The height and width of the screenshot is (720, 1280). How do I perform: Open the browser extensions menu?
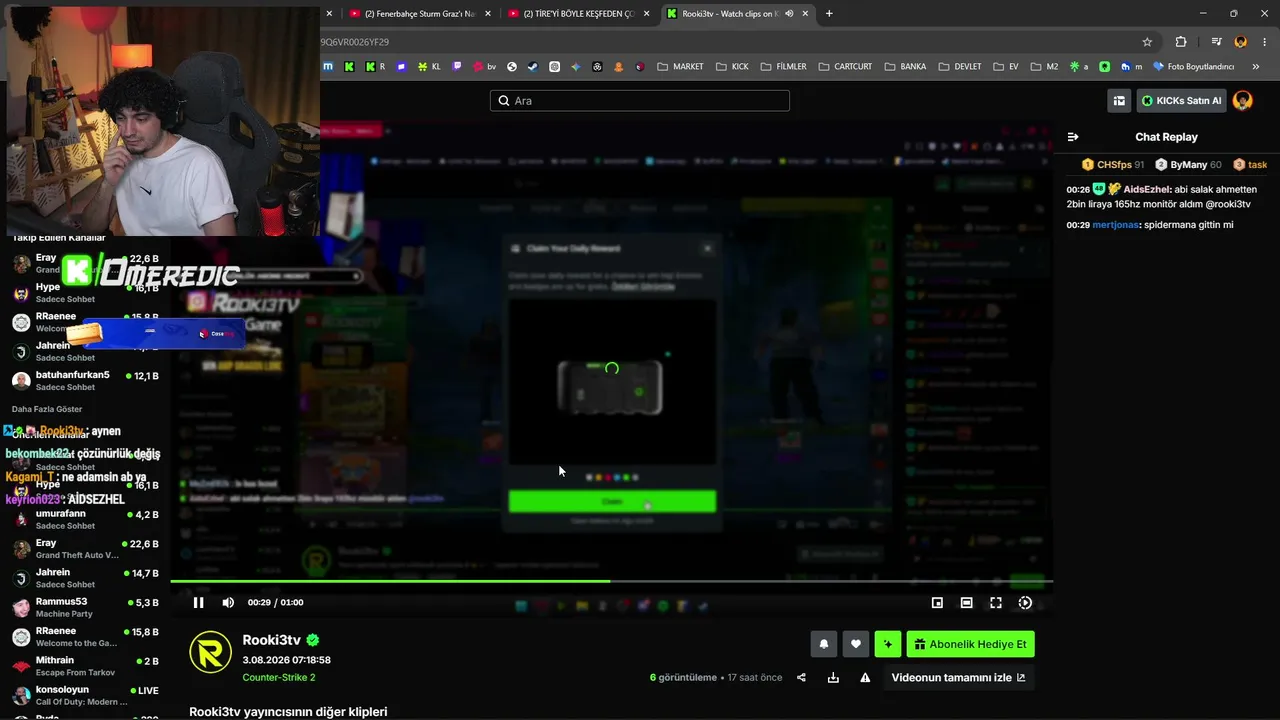click(1181, 42)
